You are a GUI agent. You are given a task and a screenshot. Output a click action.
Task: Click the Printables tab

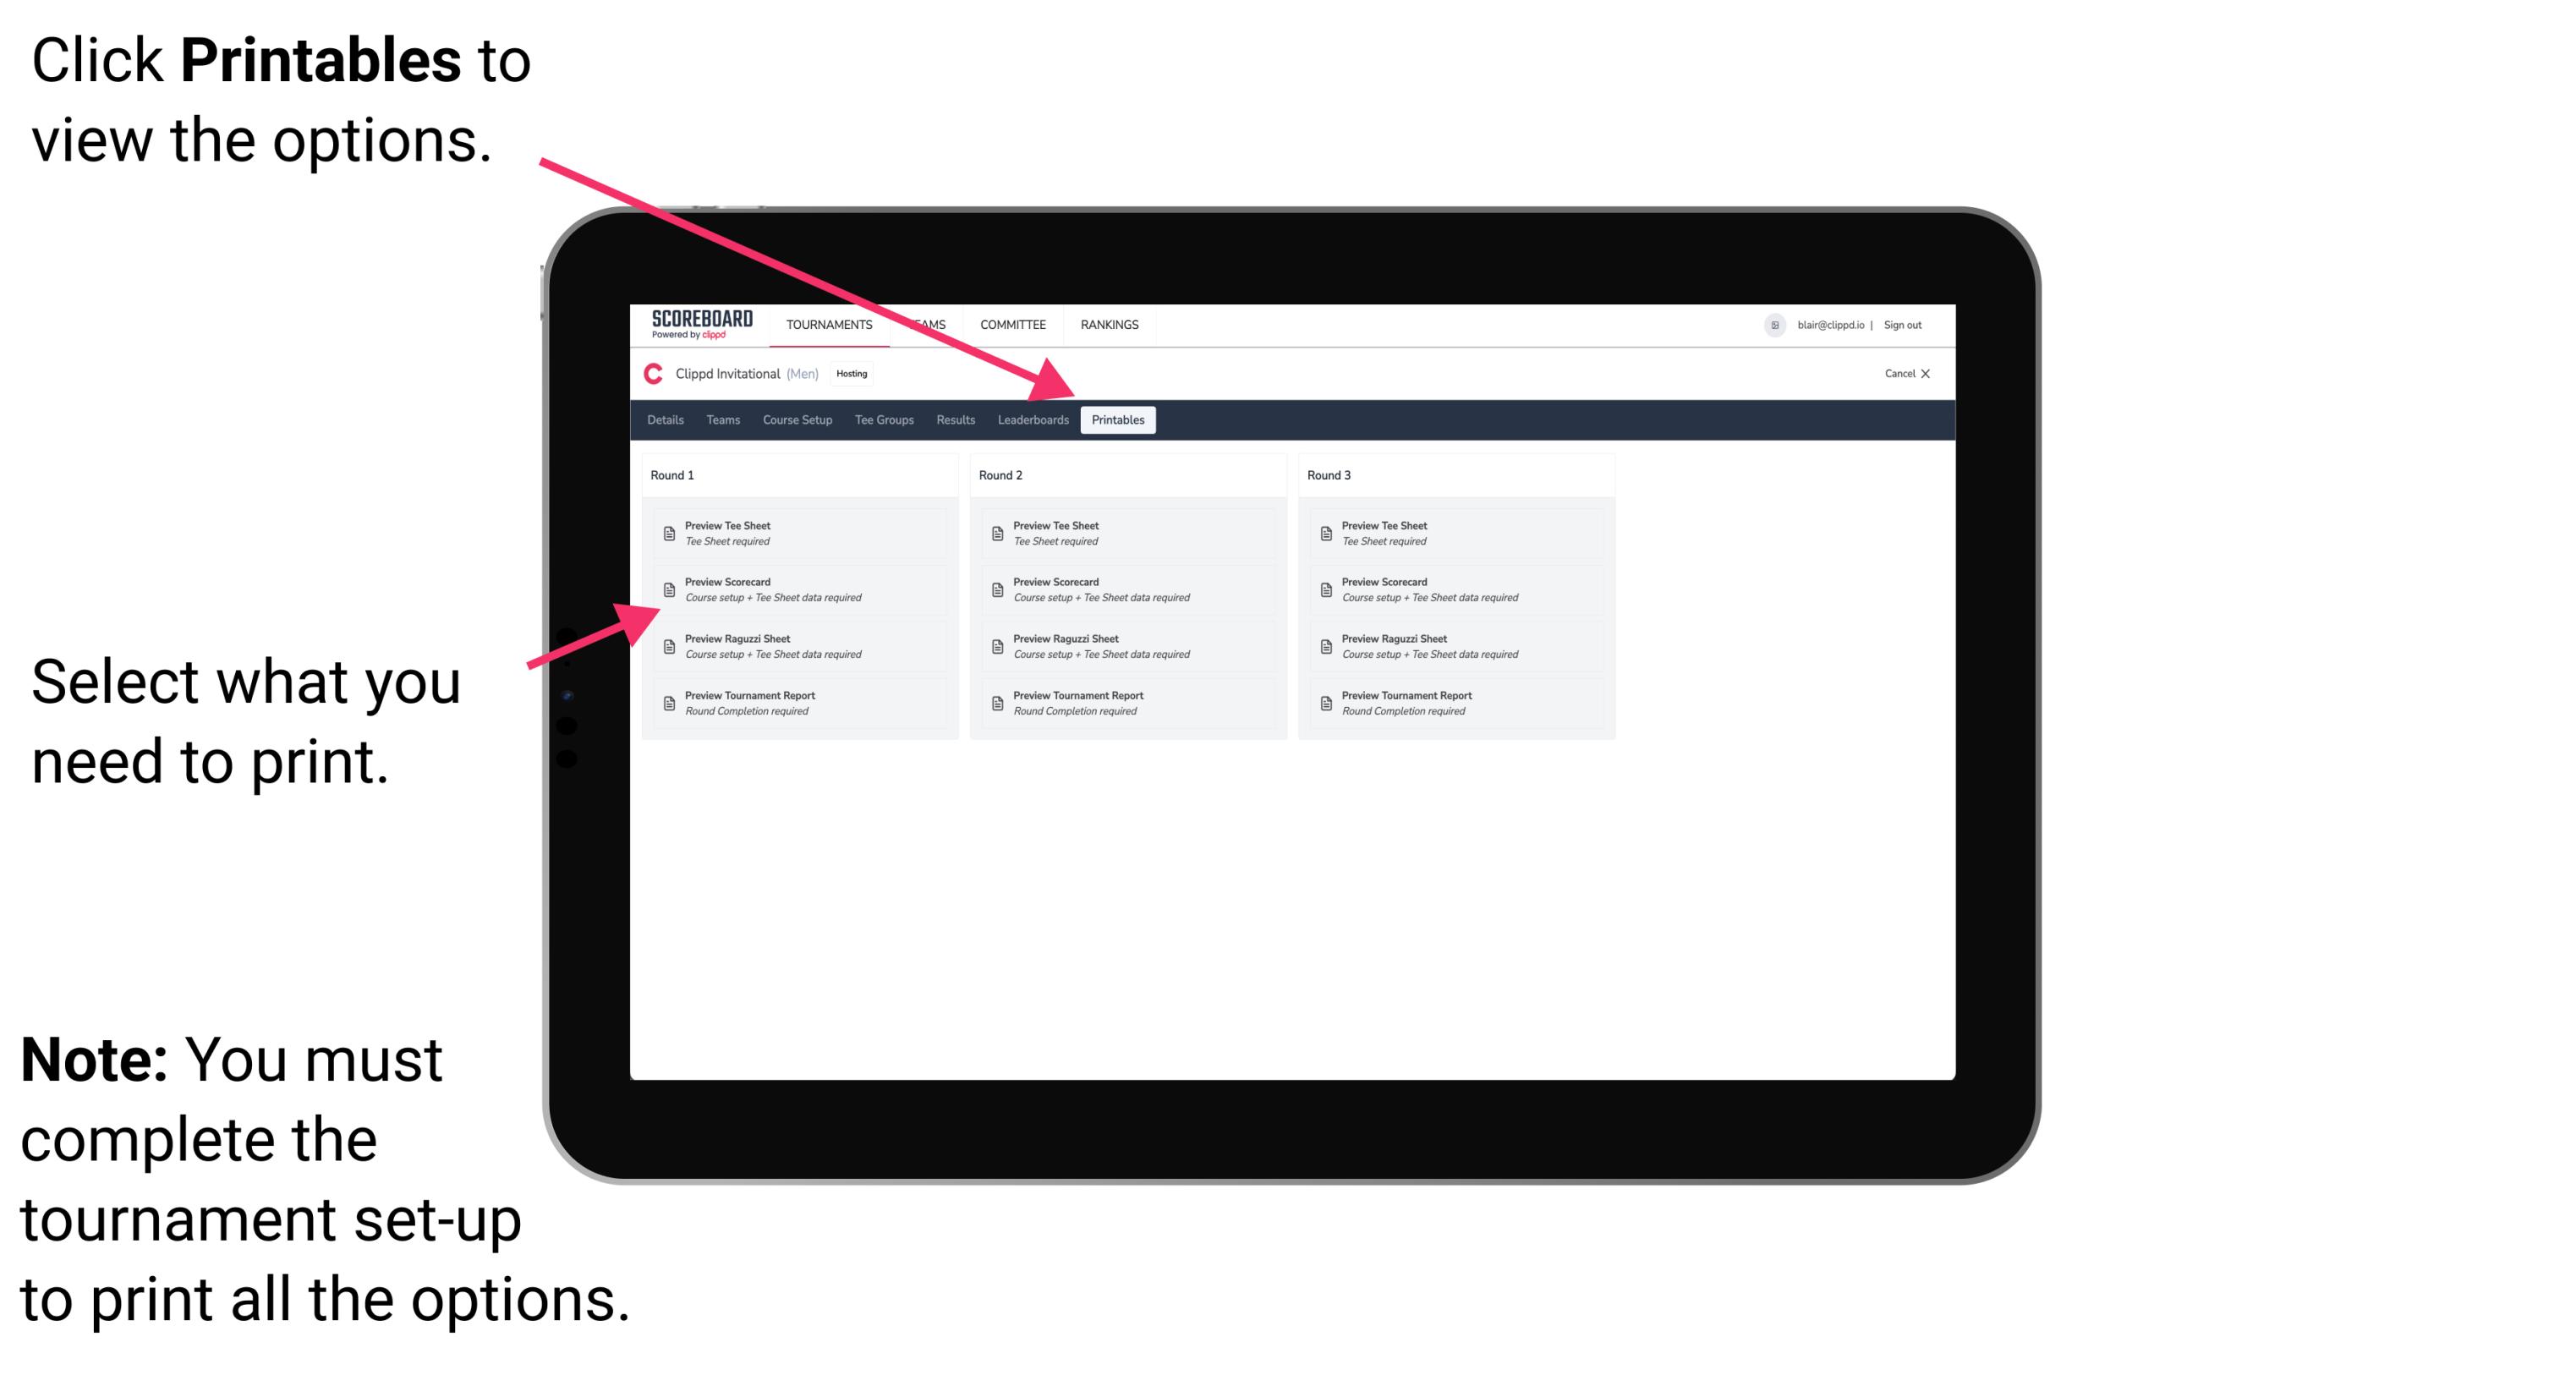[1116, 420]
